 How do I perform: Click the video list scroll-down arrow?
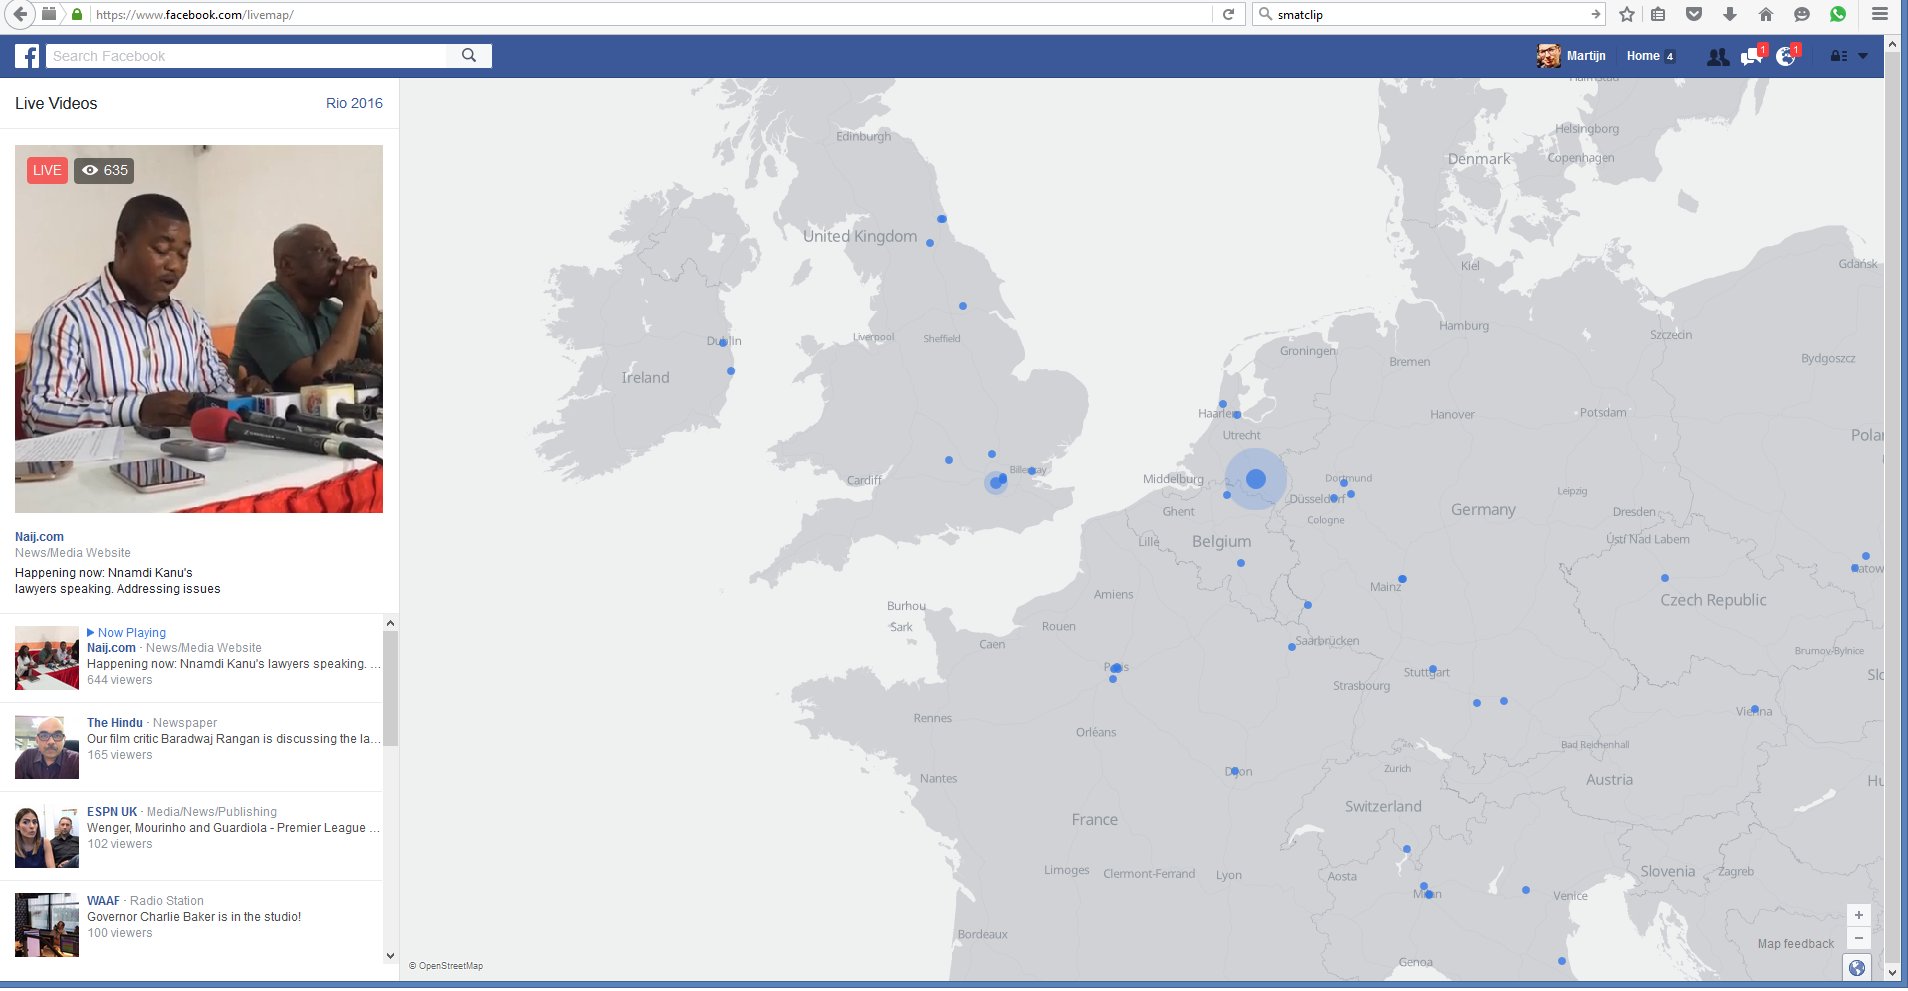tap(390, 956)
